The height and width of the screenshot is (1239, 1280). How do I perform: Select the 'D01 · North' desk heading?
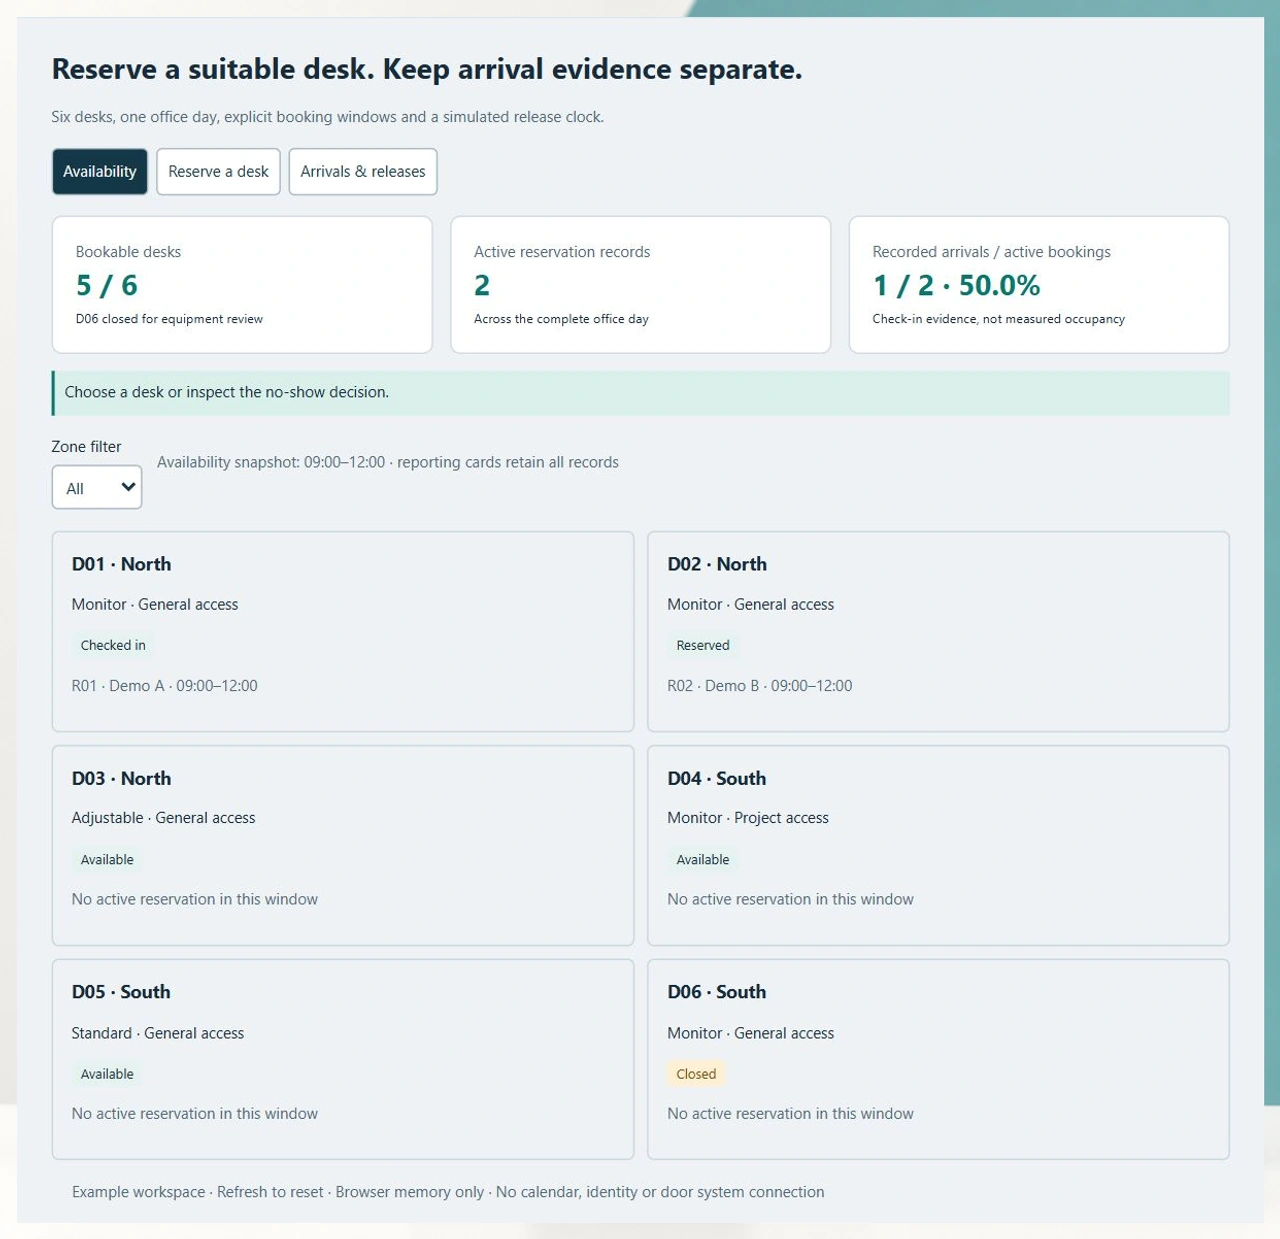(121, 564)
